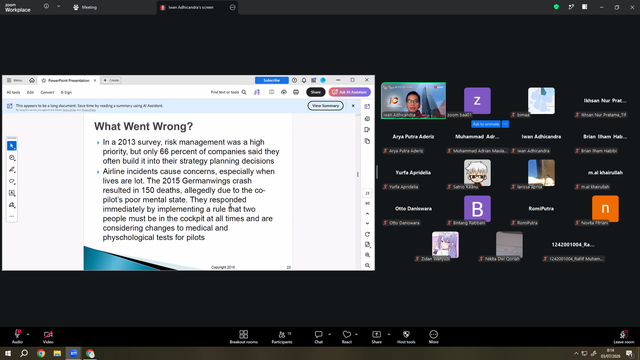Open the Meeting tab in Zoom
Image resolution: width=640 pixels, height=360 pixels.
click(x=85, y=7)
